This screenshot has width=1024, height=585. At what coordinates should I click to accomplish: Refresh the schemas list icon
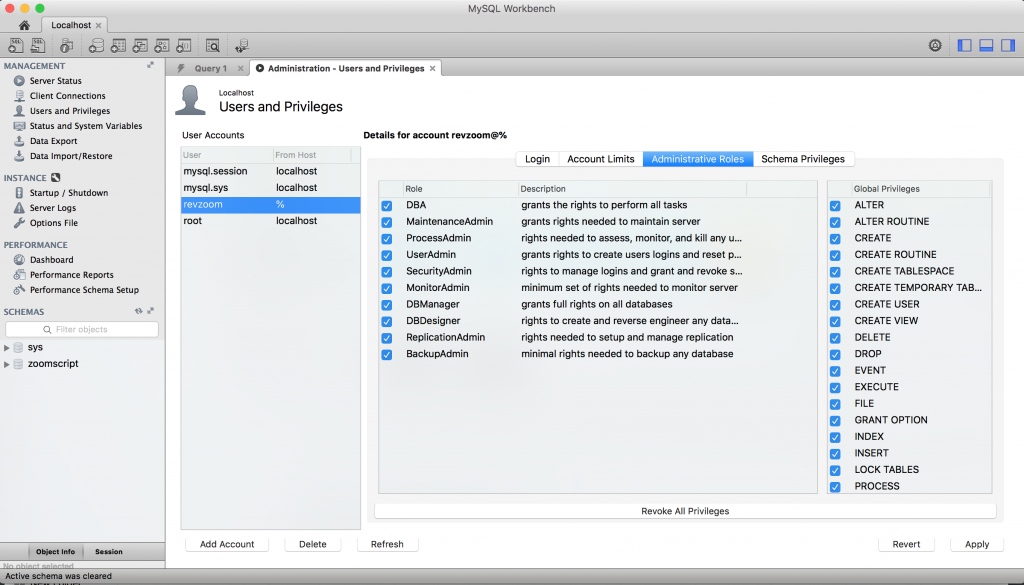pos(138,311)
